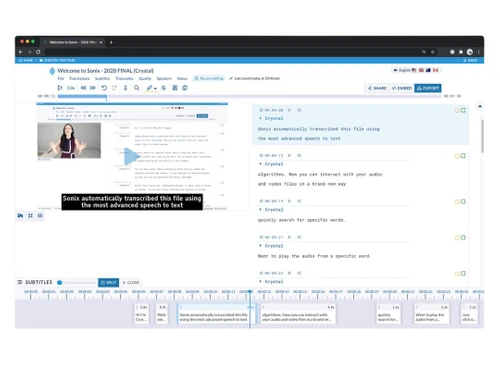The width and height of the screenshot is (500, 375).
Task: Click the Australian flag icon
Action: point(428,70)
